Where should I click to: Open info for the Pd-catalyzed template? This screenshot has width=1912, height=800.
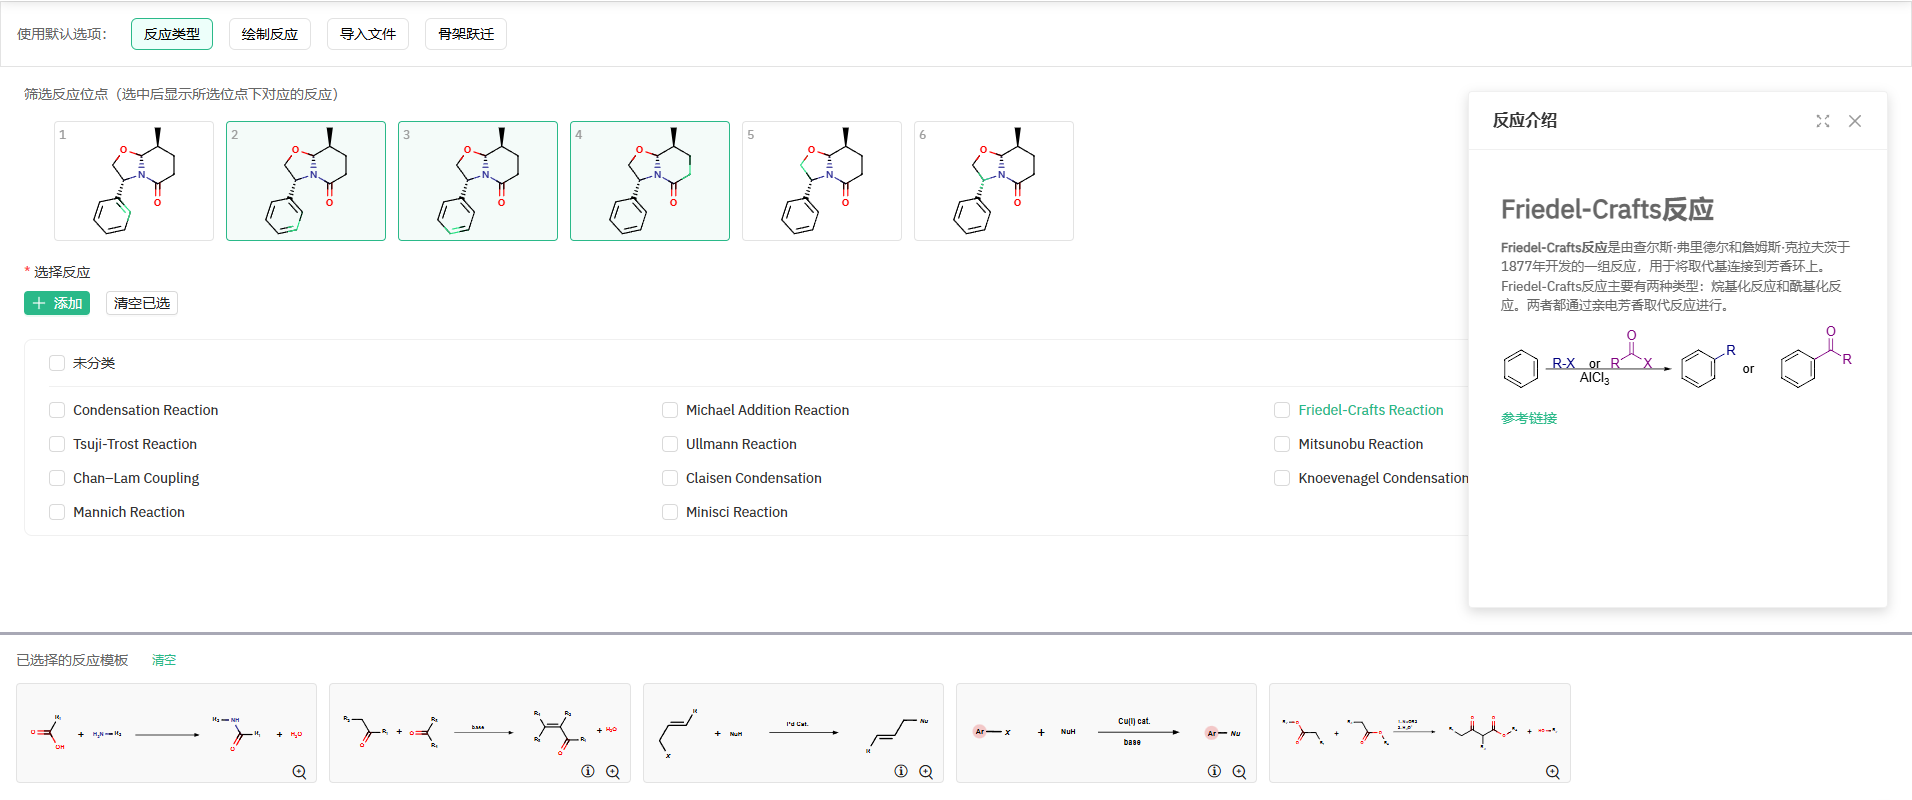pos(901,771)
